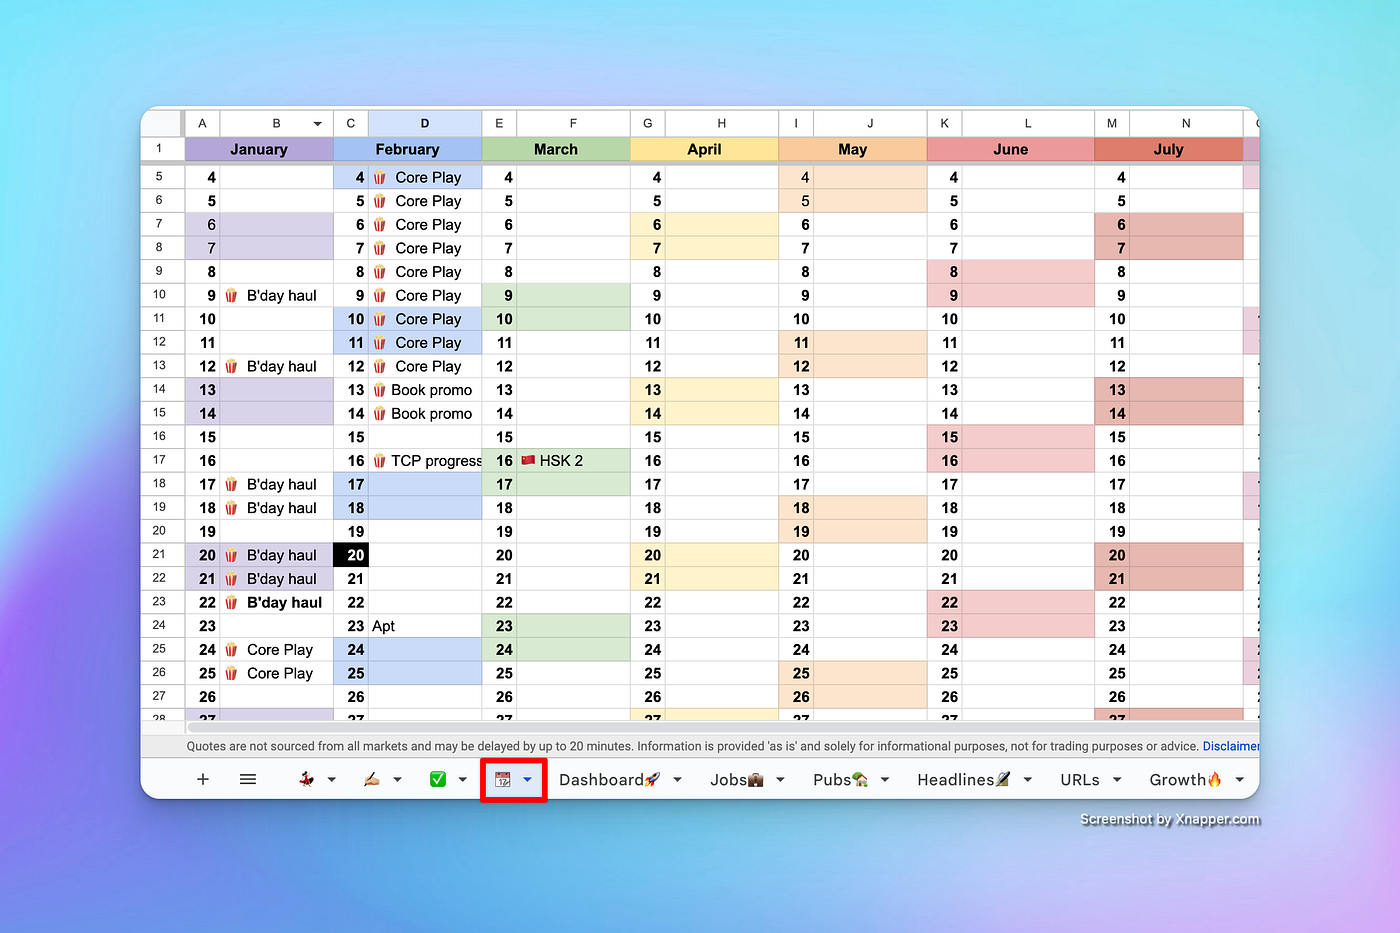The height and width of the screenshot is (933, 1400).
Task: Expand the column B filter dropdown
Action: pos(317,122)
